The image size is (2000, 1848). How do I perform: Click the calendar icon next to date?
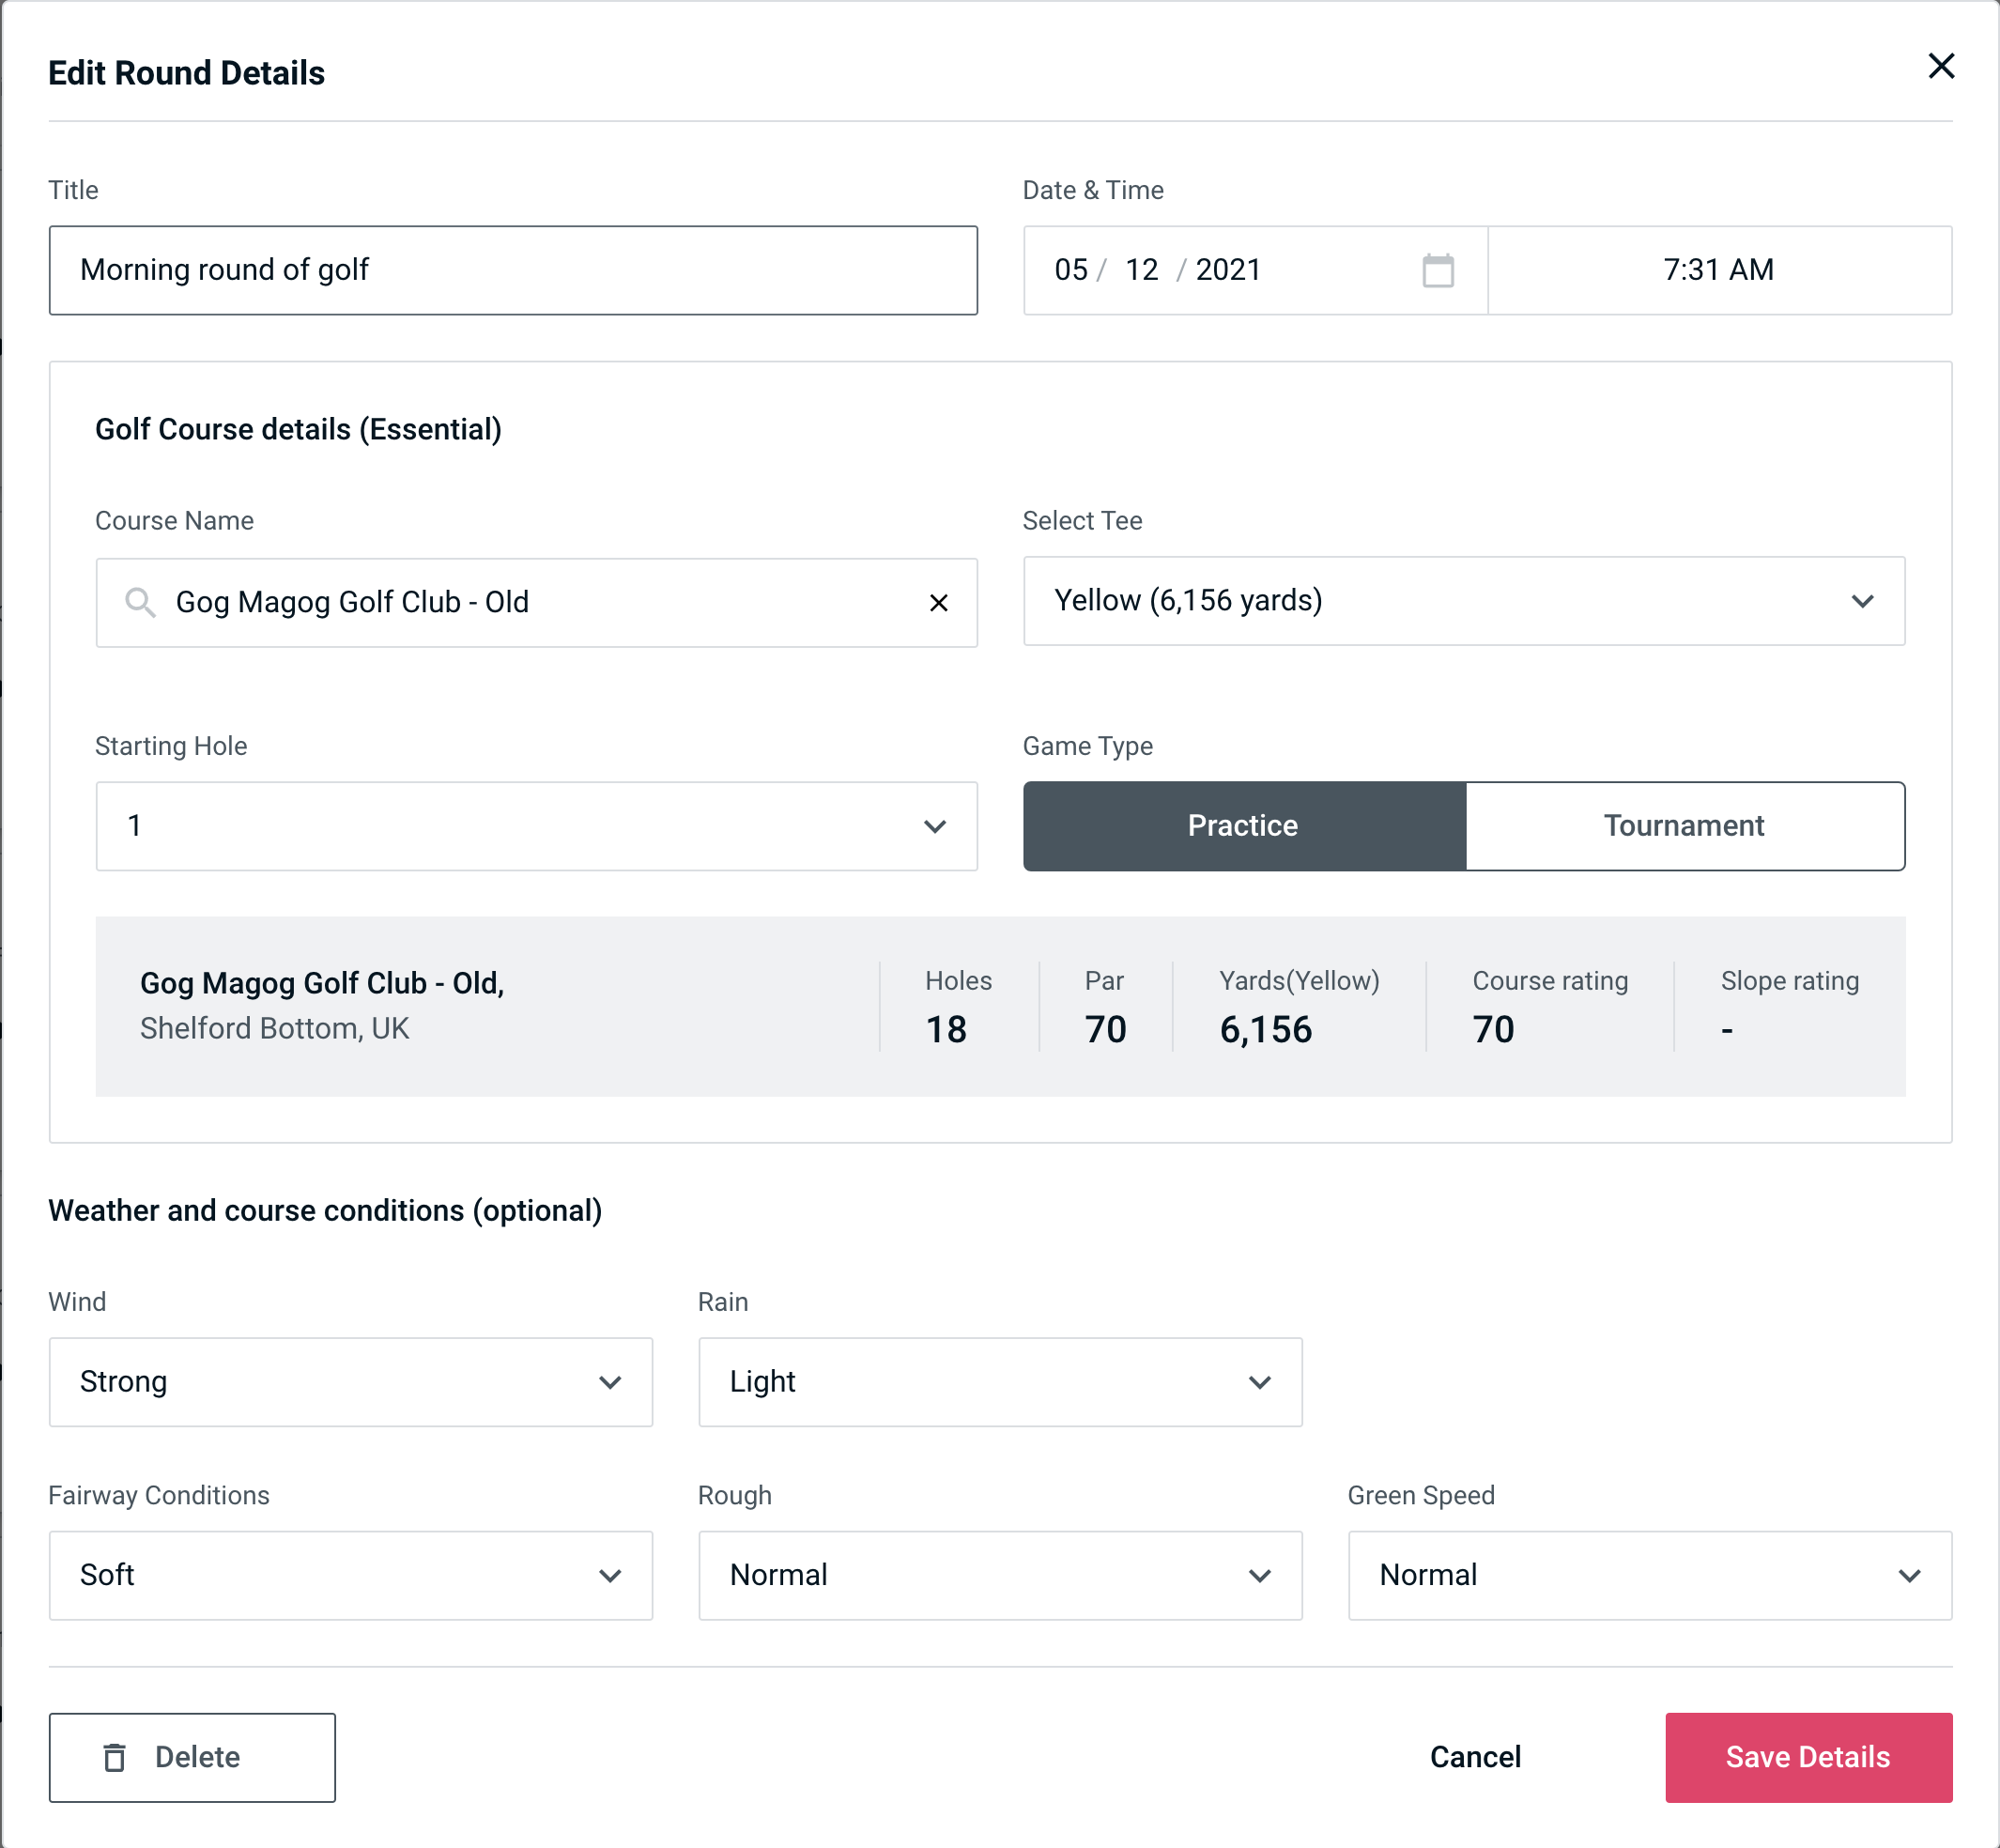point(1439,270)
